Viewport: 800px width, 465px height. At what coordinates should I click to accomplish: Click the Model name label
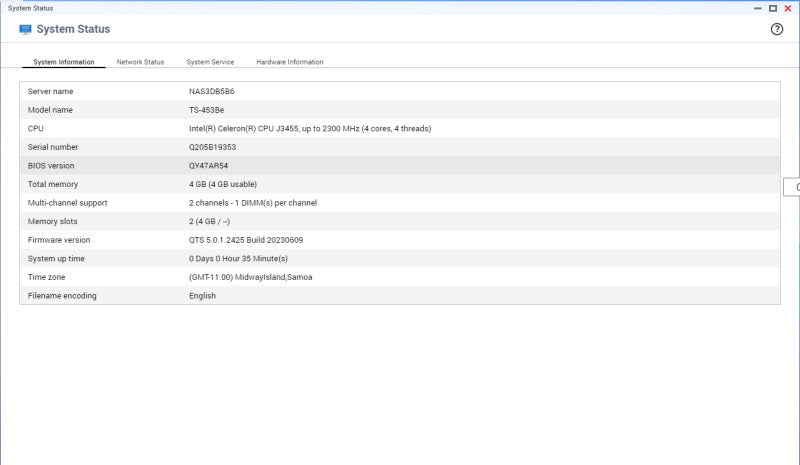[x=50, y=110]
